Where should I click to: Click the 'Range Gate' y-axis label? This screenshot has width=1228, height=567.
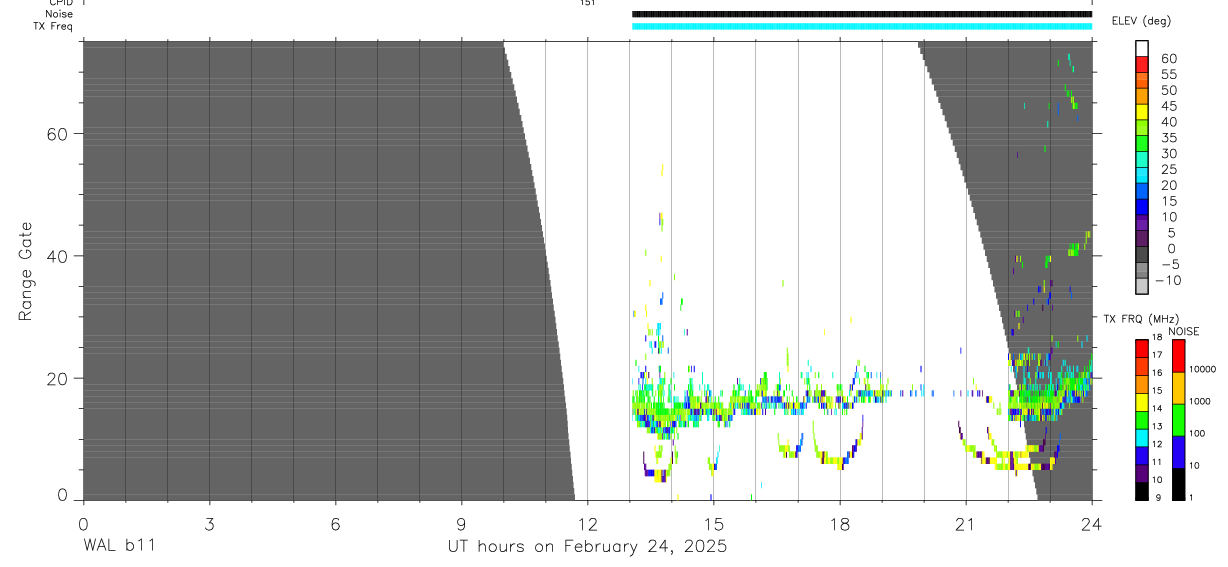(26, 272)
